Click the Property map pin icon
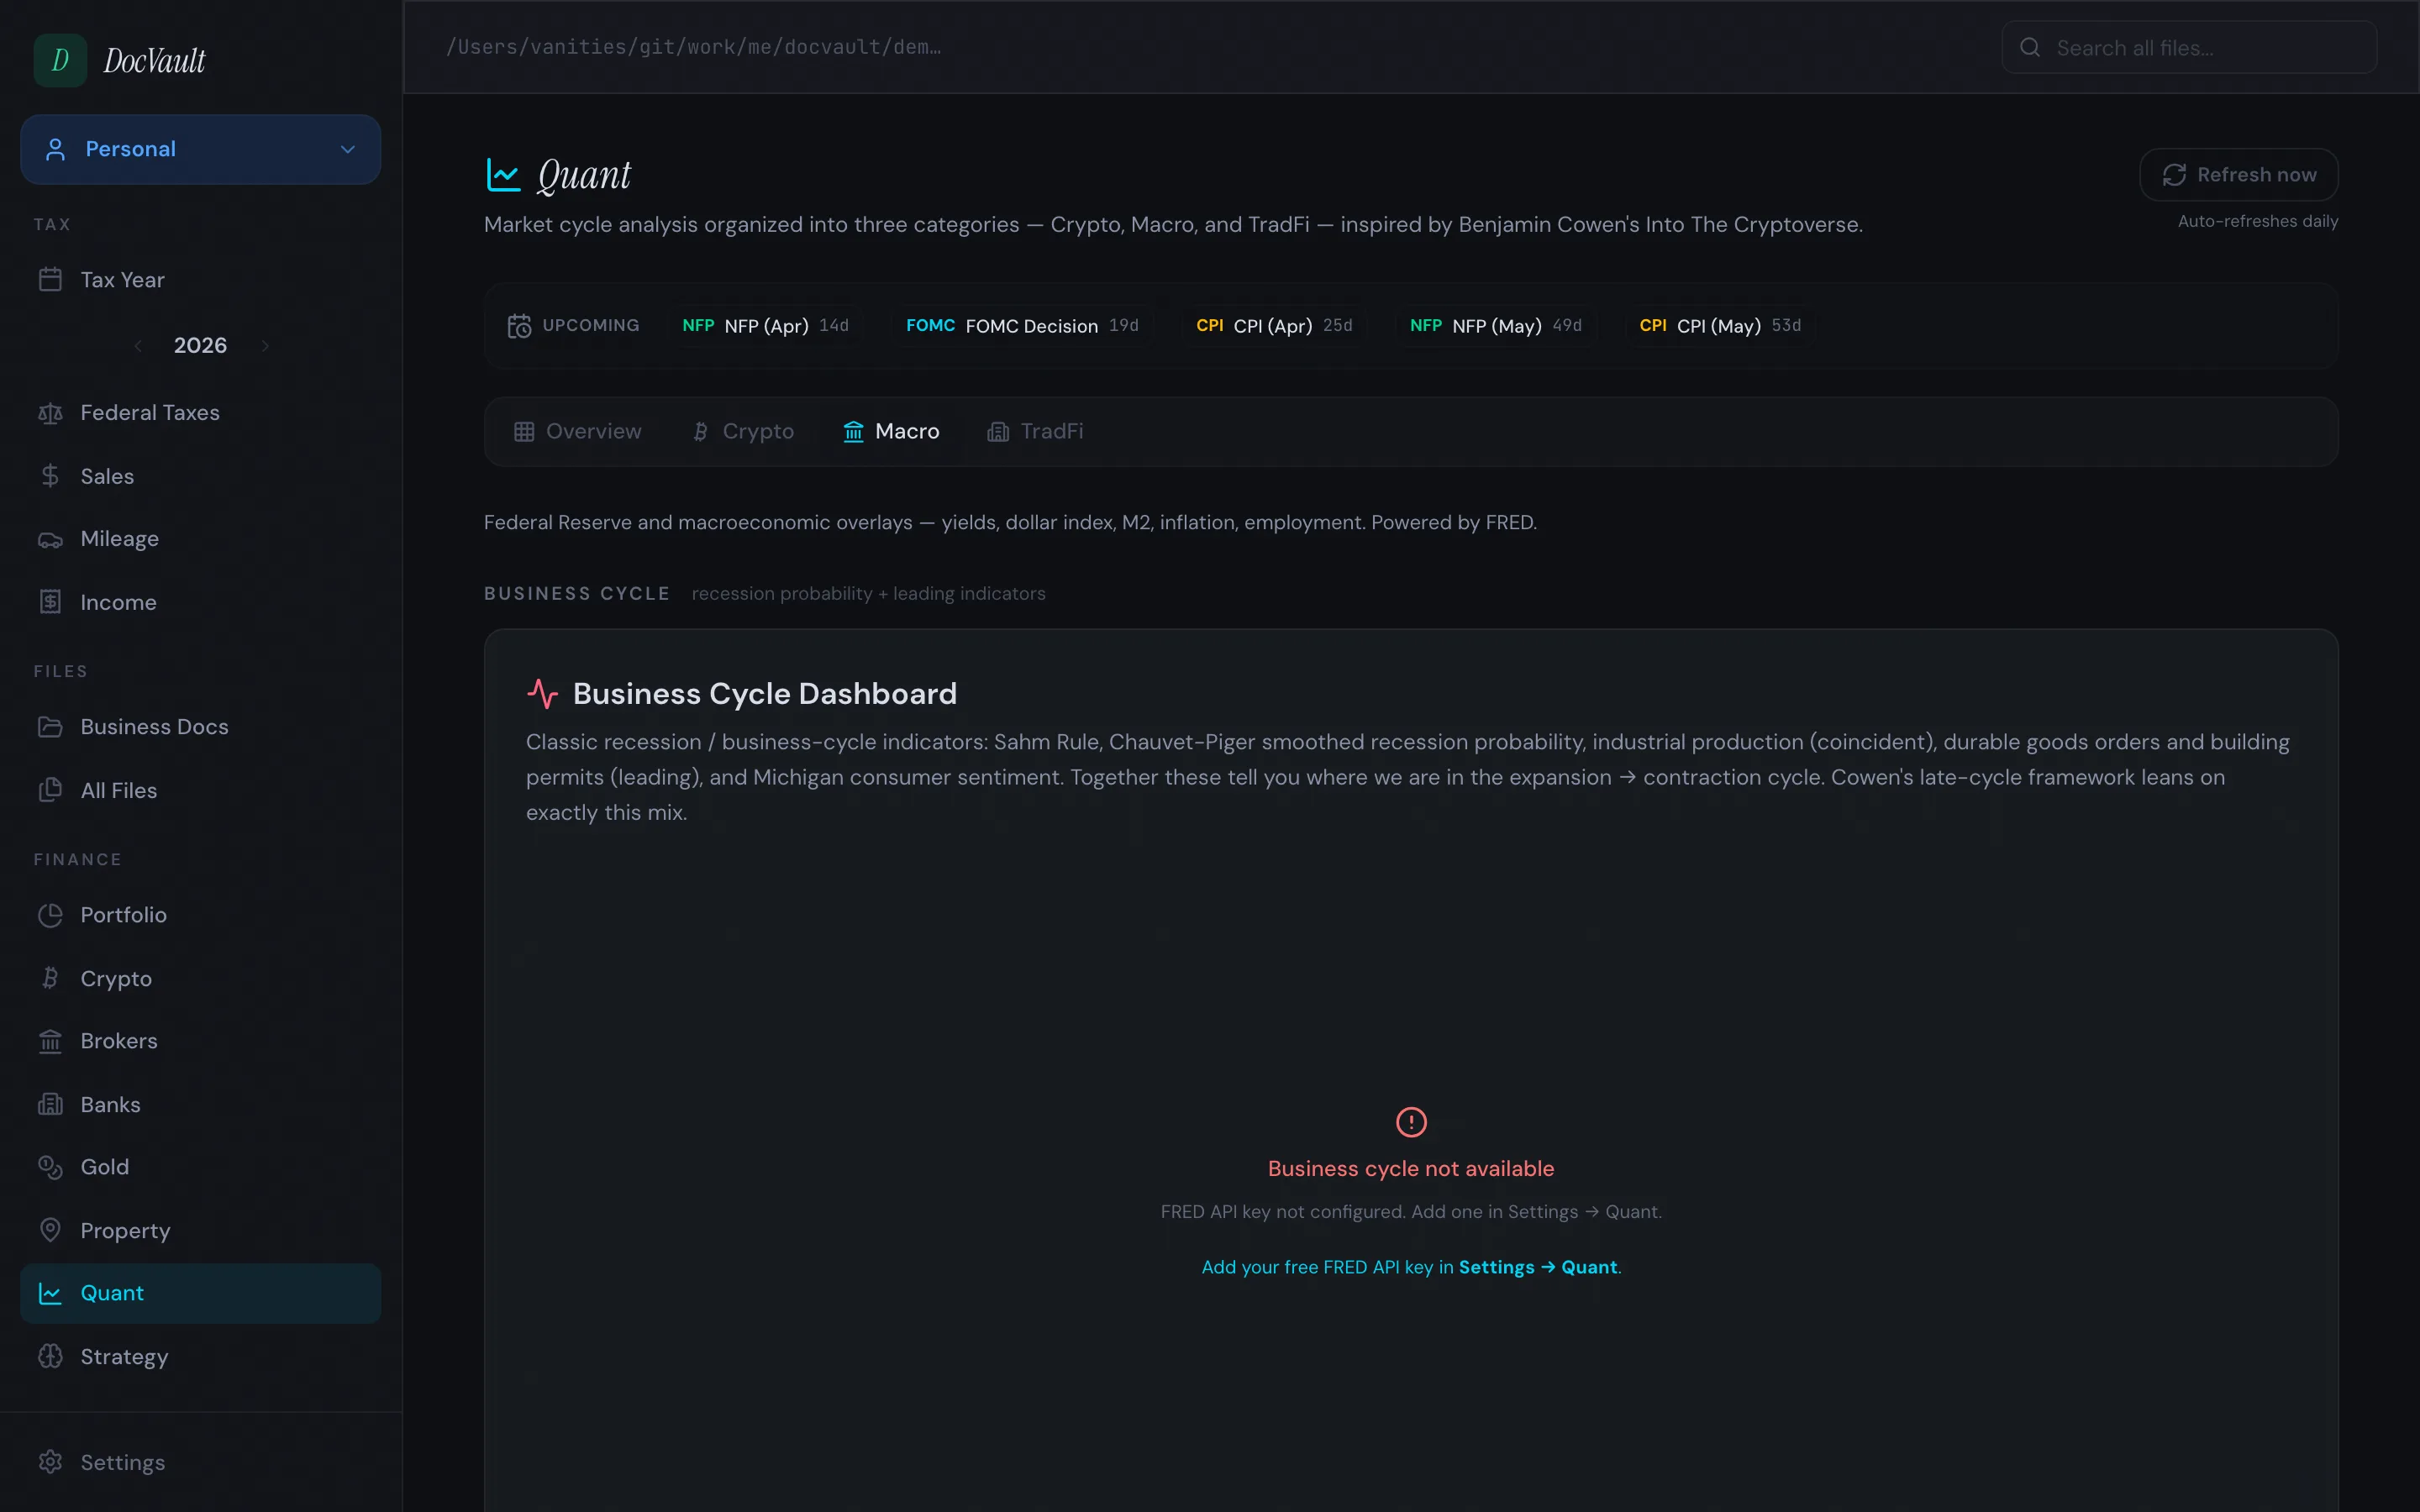Image resolution: width=2420 pixels, height=1512 pixels. click(50, 1230)
